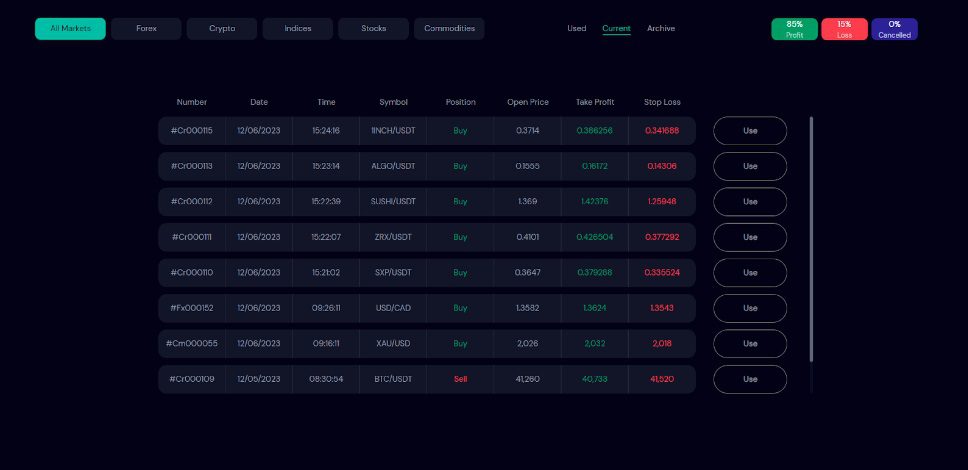Click the green 85% Profit badge
The image size is (968, 470).
pos(795,29)
